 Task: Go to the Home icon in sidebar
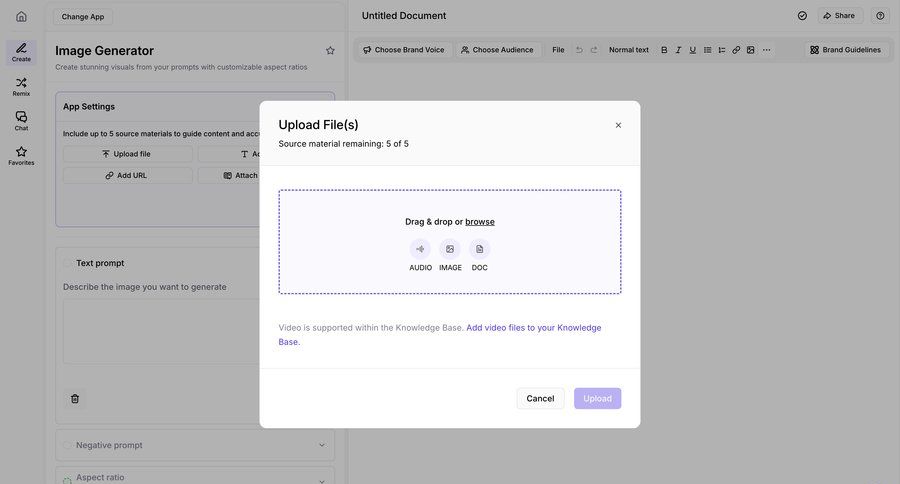pos(21,17)
